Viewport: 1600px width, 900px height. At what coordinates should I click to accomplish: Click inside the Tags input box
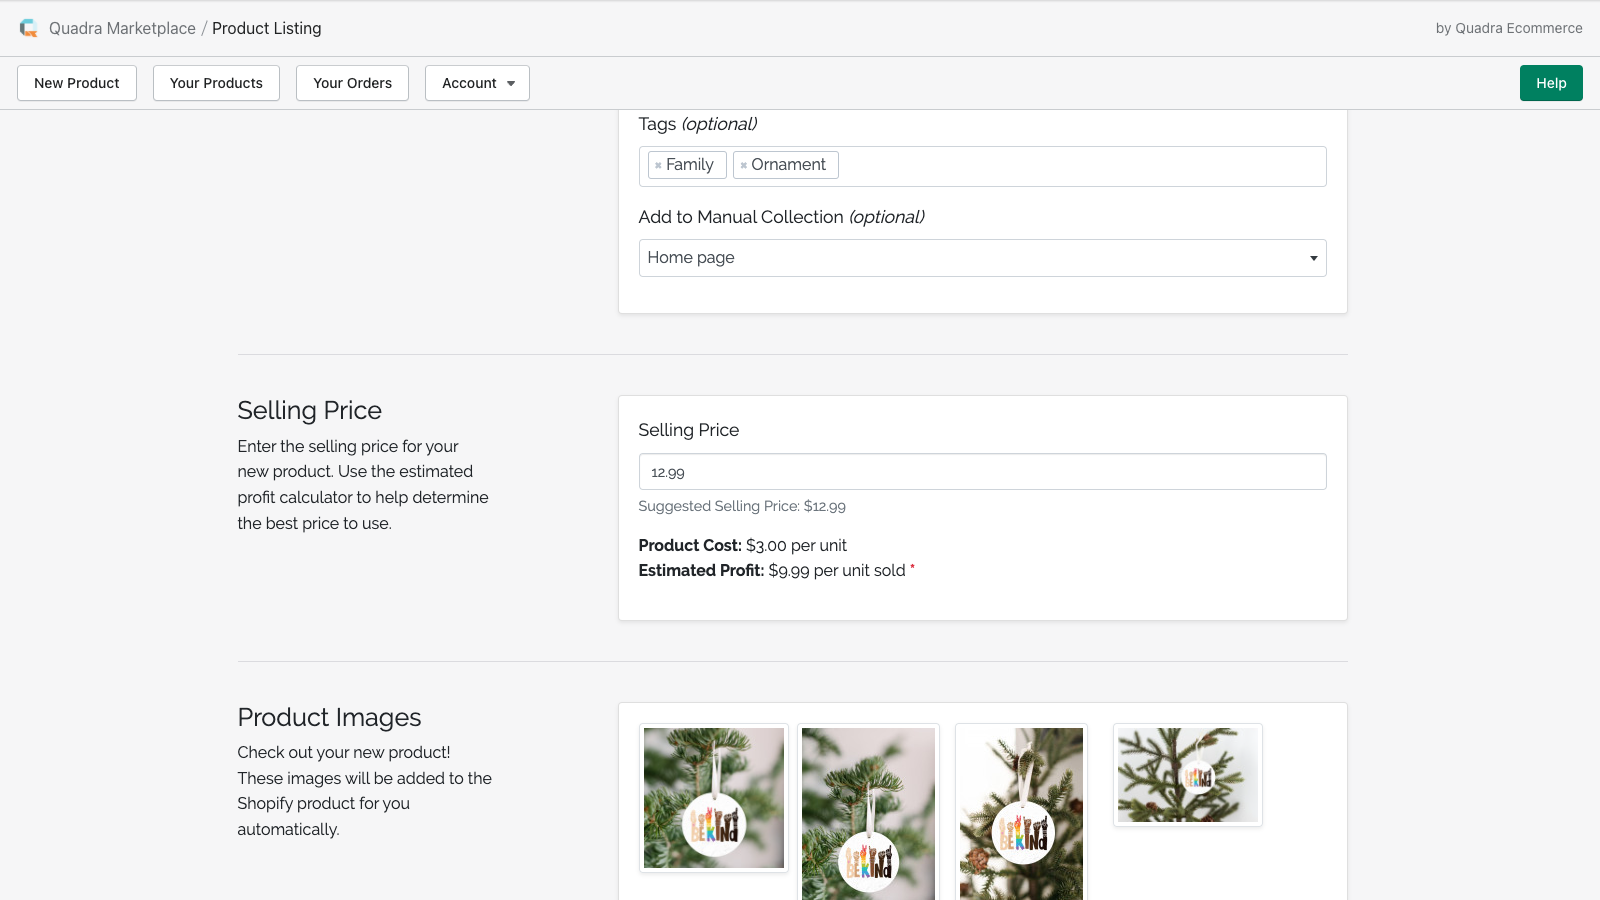1080,166
